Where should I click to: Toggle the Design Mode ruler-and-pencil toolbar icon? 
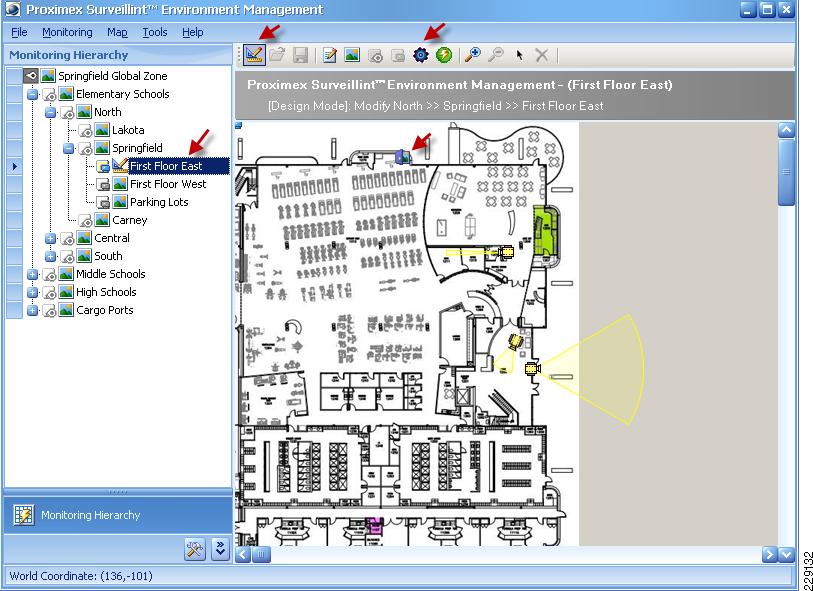(x=255, y=54)
